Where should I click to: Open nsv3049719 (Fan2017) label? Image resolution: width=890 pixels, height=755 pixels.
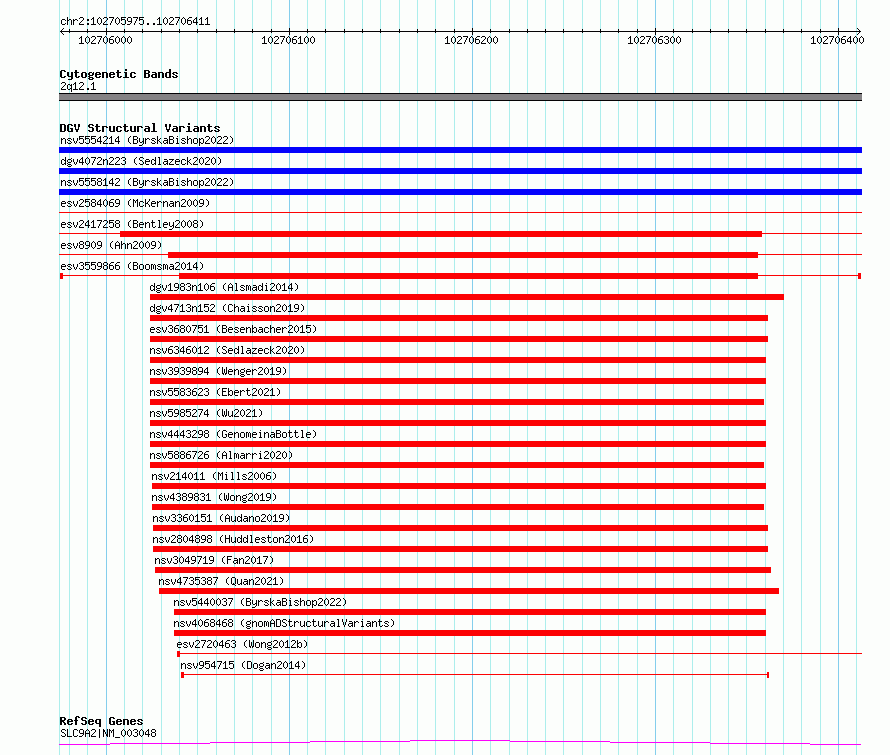(x=215, y=560)
